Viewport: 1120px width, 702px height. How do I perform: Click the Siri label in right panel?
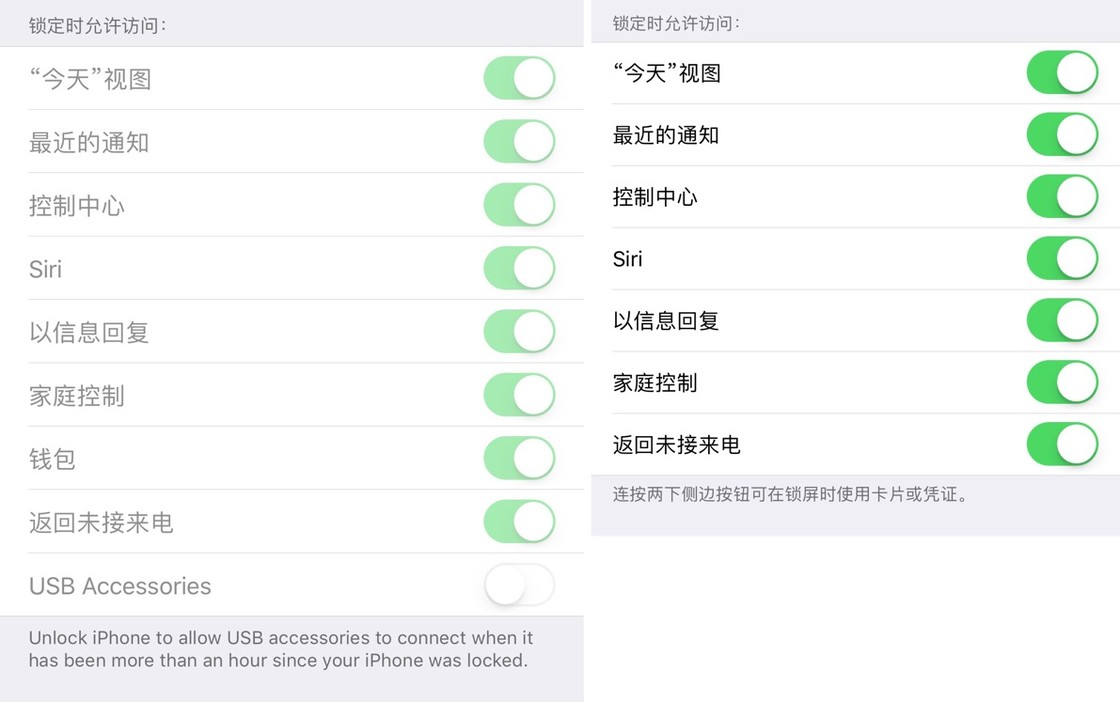[x=627, y=260]
